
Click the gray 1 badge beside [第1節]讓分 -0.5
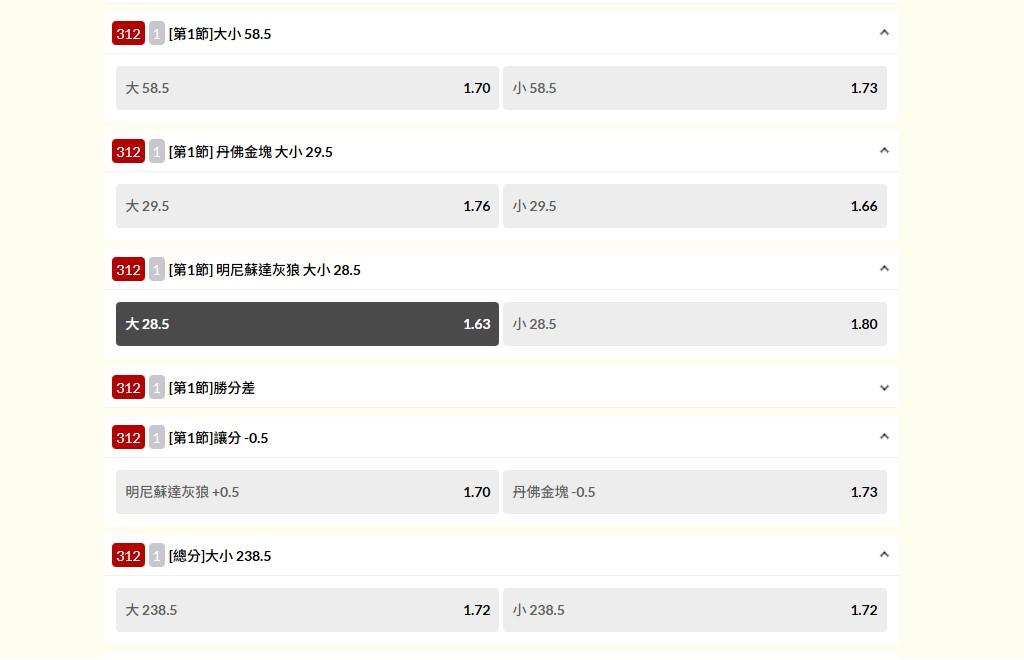(x=157, y=438)
